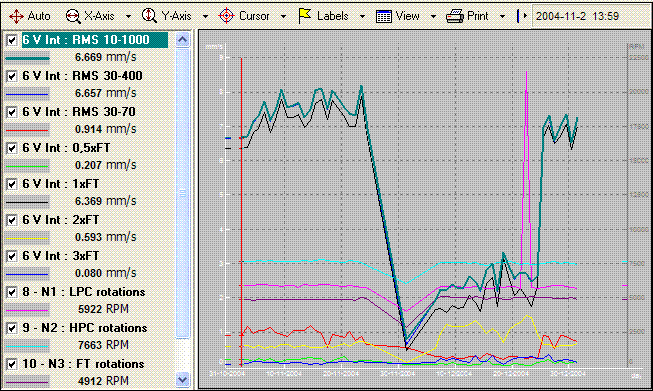Click the teal swatch under RMS 10-1000

(x=27, y=58)
